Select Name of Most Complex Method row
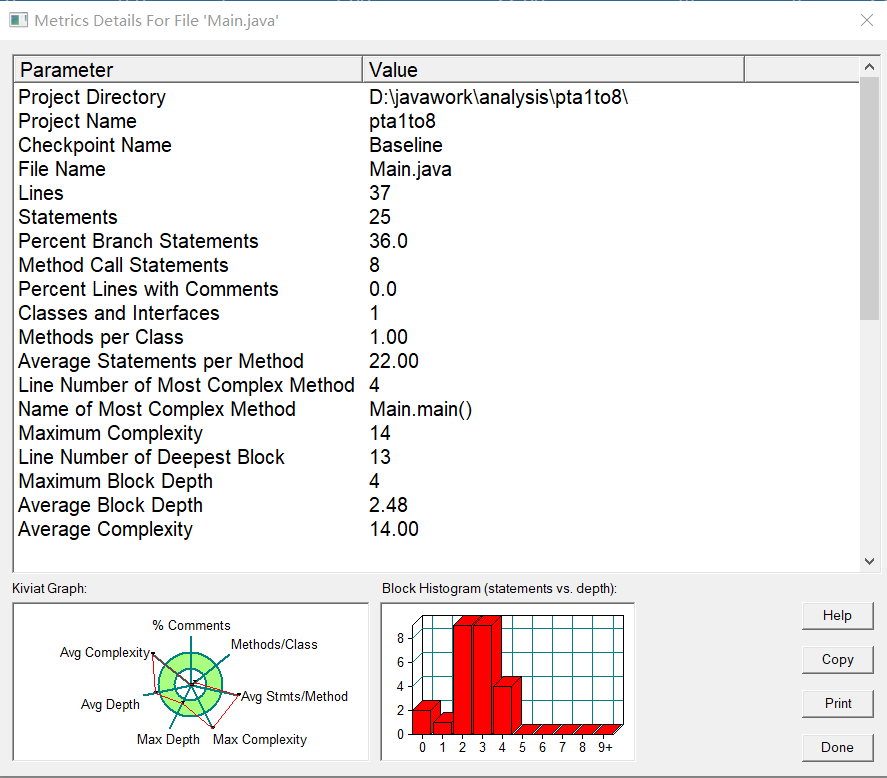The image size is (887, 778). click(x=436, y=409)
